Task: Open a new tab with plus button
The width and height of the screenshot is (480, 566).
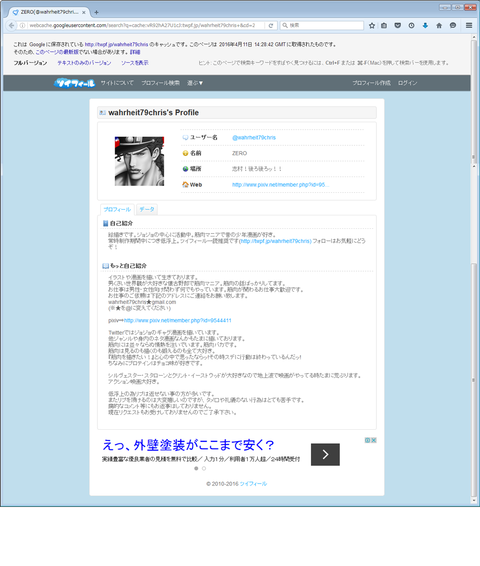Action: 96,12
